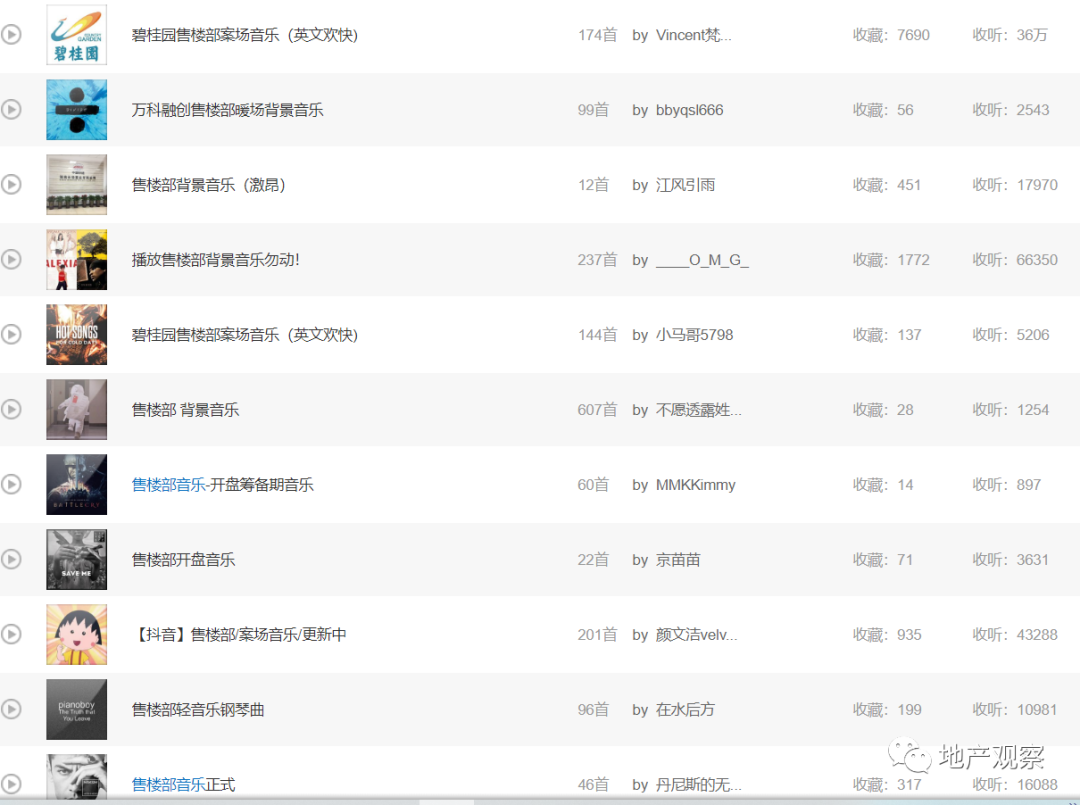Screen dimensions: 1080x805
Task: Open the Ed Sheeran divide album cover
Action: click(x=76, y=110)
